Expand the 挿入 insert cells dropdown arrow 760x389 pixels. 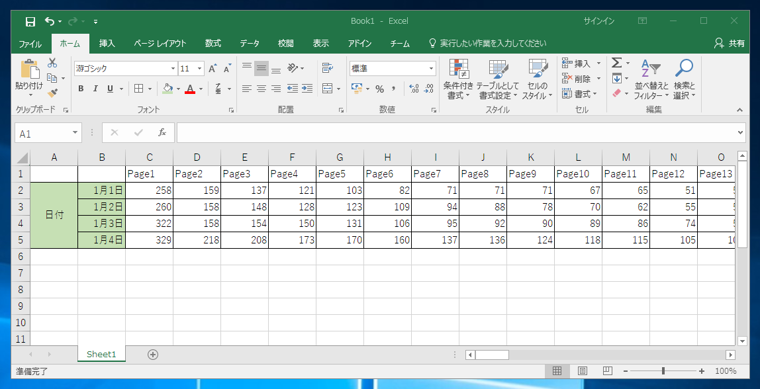click(x=599, y=63)
